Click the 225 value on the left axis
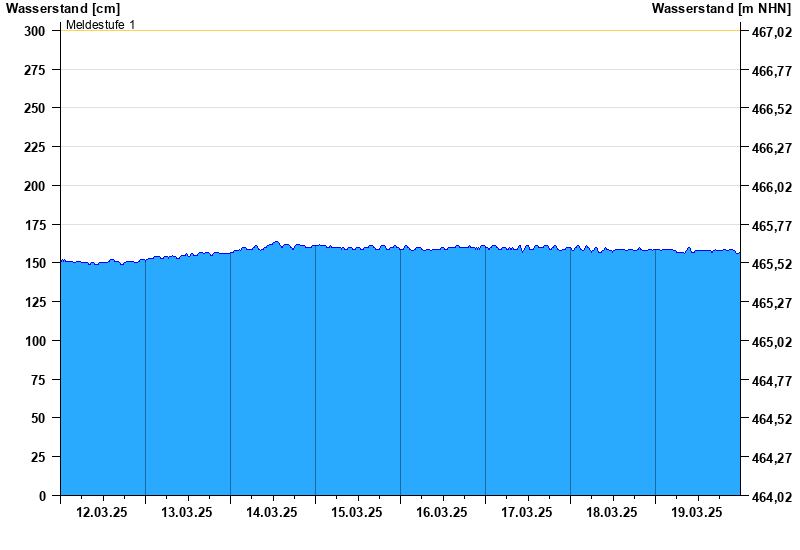Image resolution: width=800 pixels, height=550 pixels. pos(35,147)
